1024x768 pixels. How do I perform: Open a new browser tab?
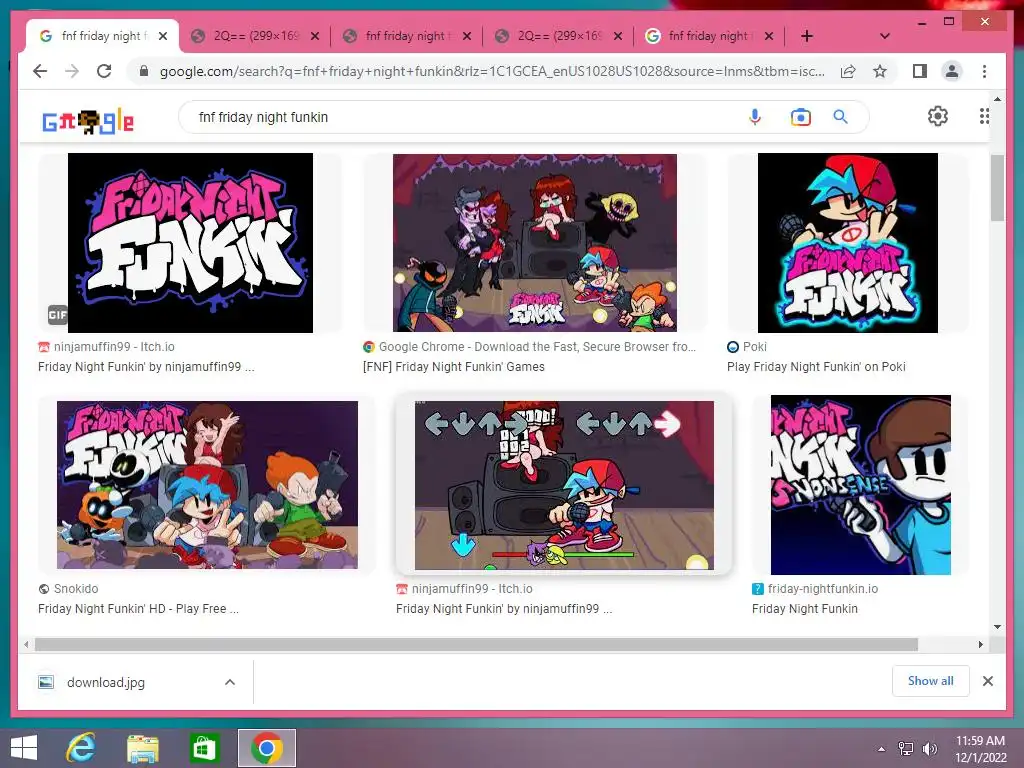[x=807, y=36]
